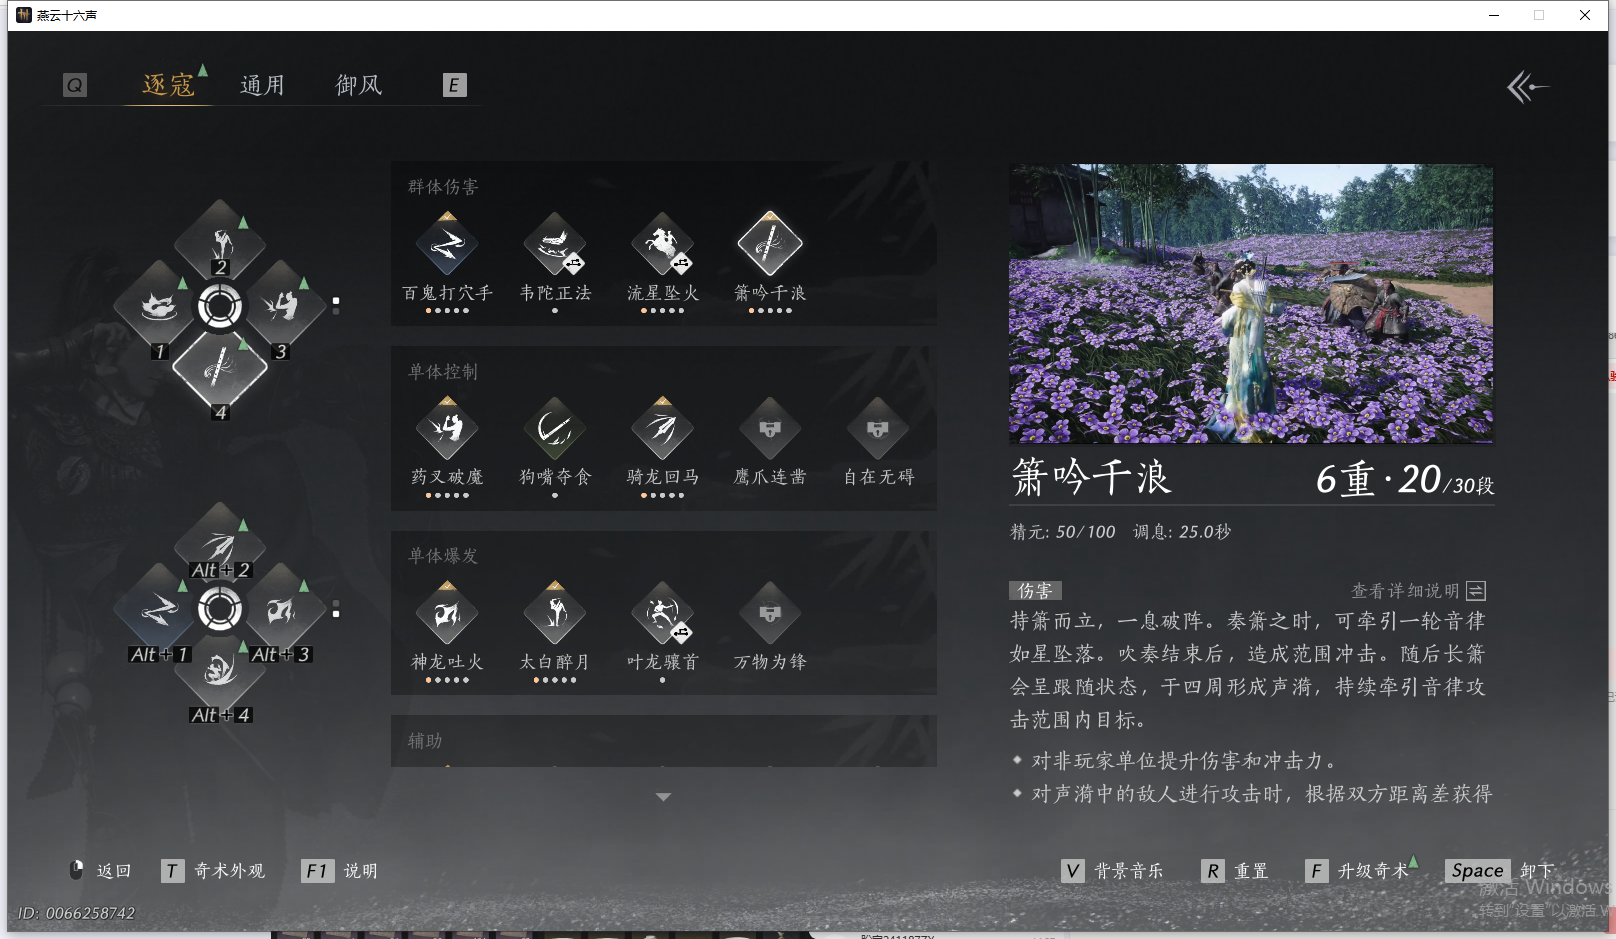Select the 韦陀正法 skill icon
The width and height of the screenshot is (1616, 939).
coord(555,243)
